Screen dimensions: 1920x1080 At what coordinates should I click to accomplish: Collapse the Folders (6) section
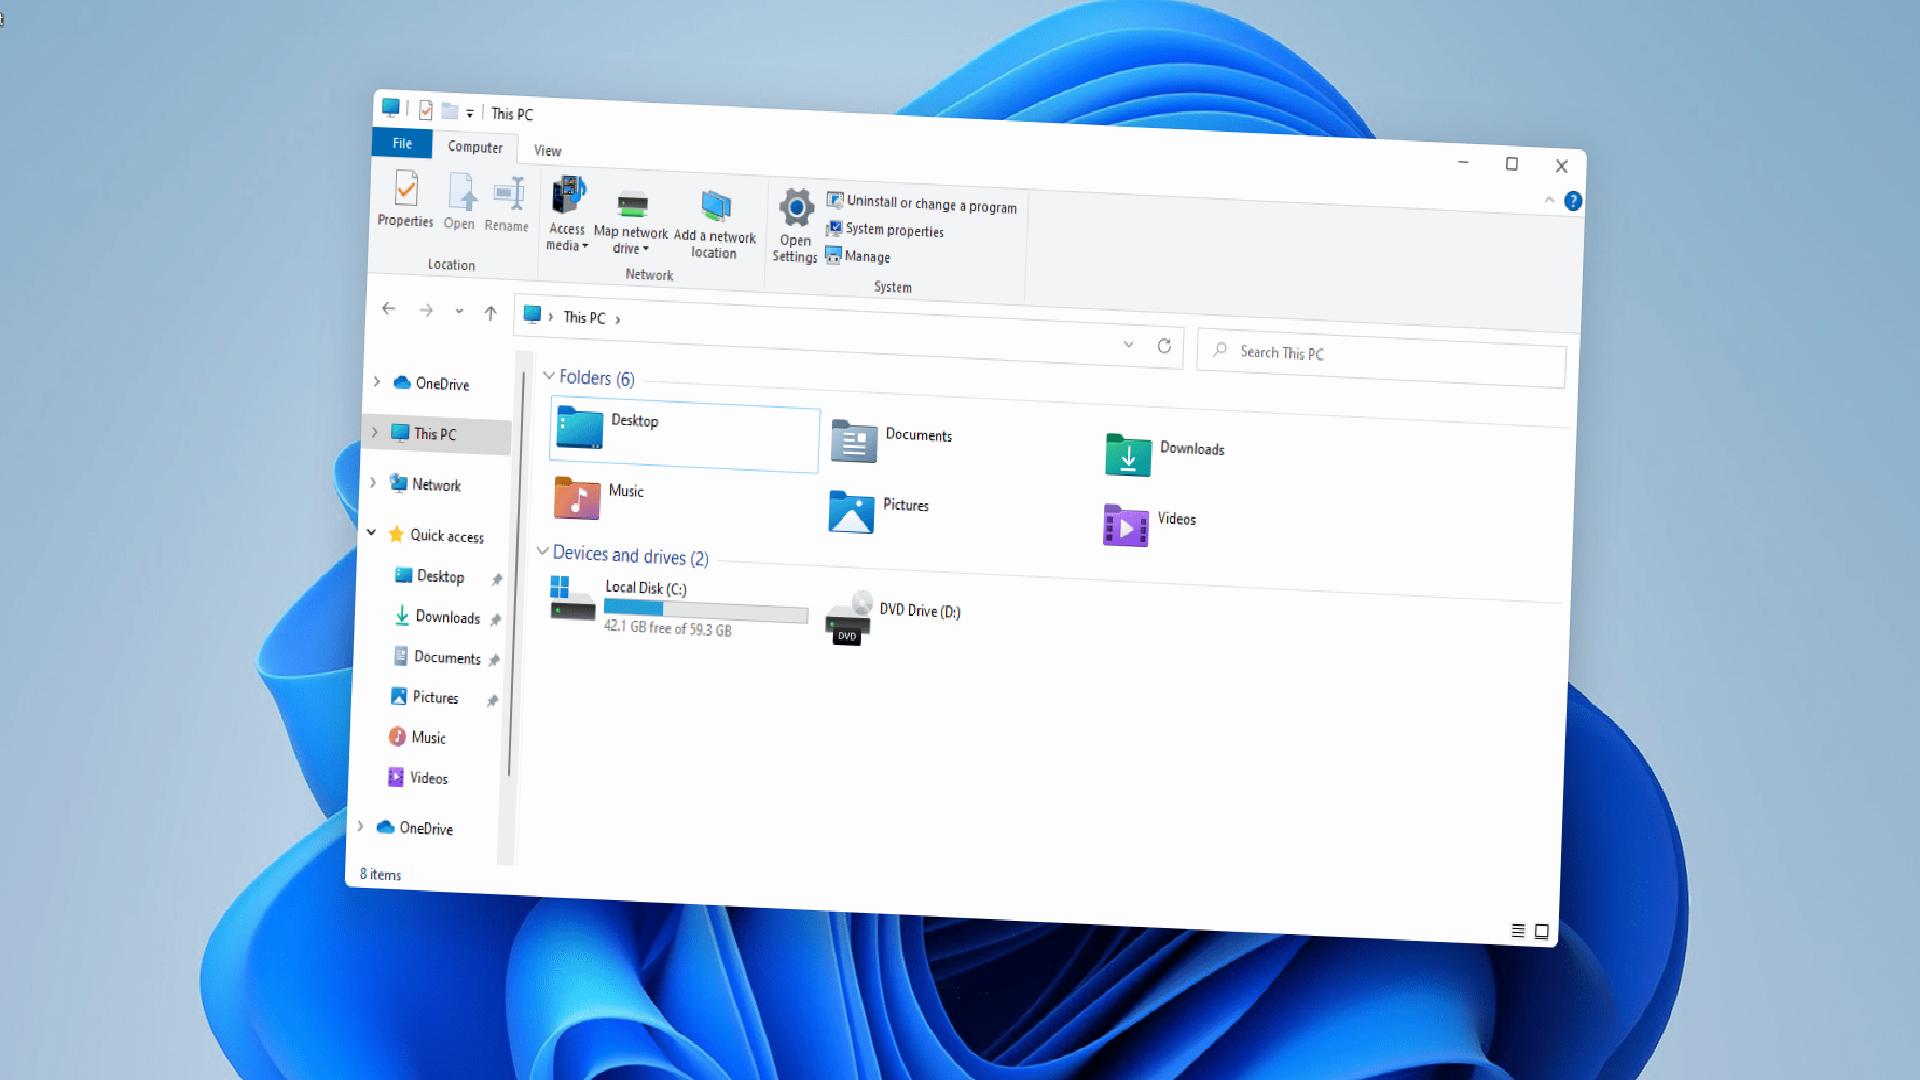[548, 376]
